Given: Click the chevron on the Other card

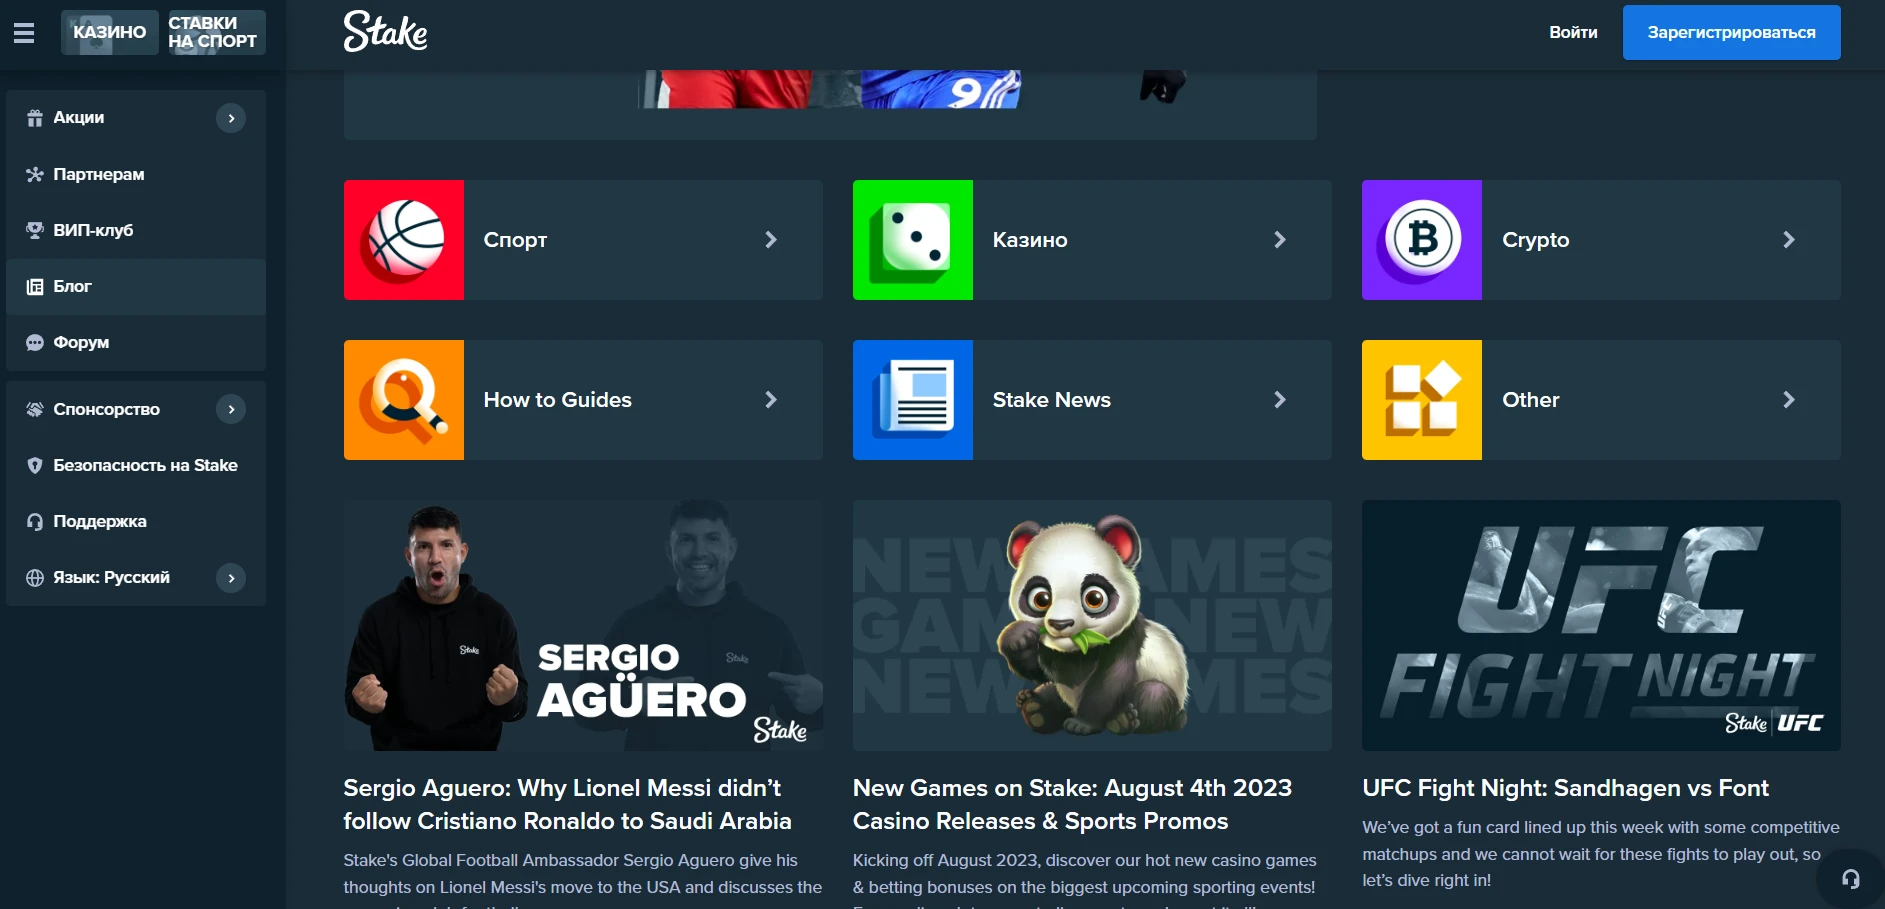Looking at the screenshot, I should [x=1789, y=400].
